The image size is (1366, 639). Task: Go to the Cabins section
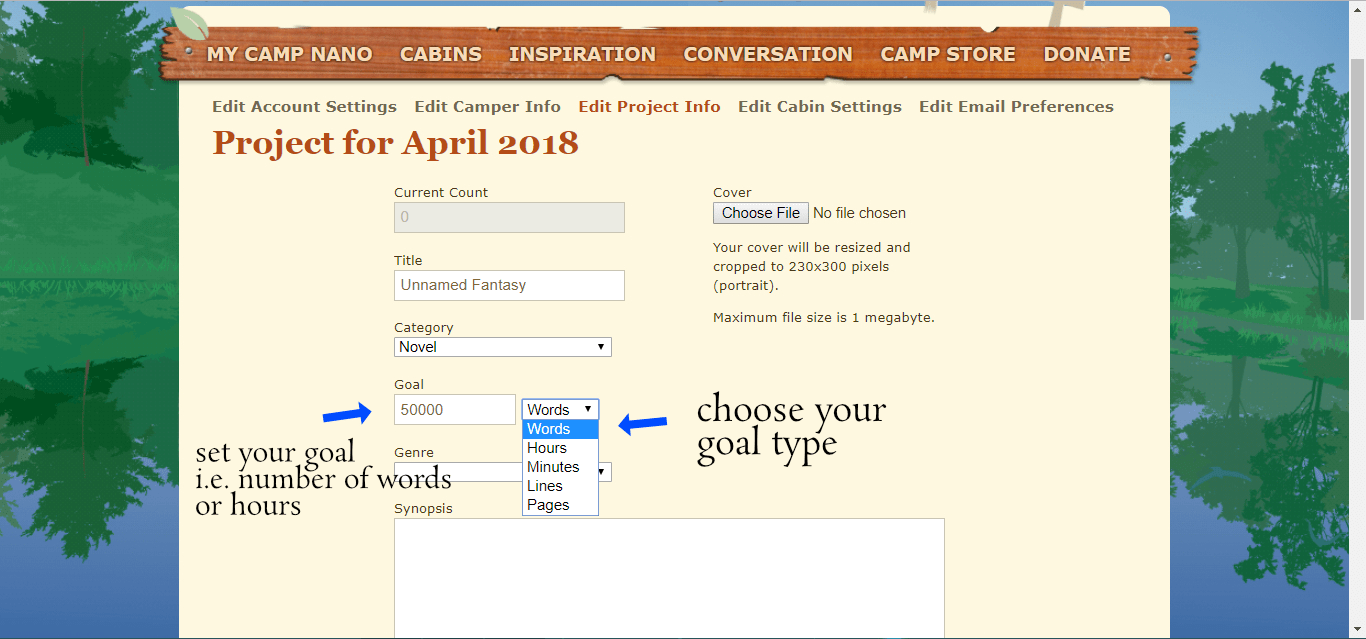(441, 54)
